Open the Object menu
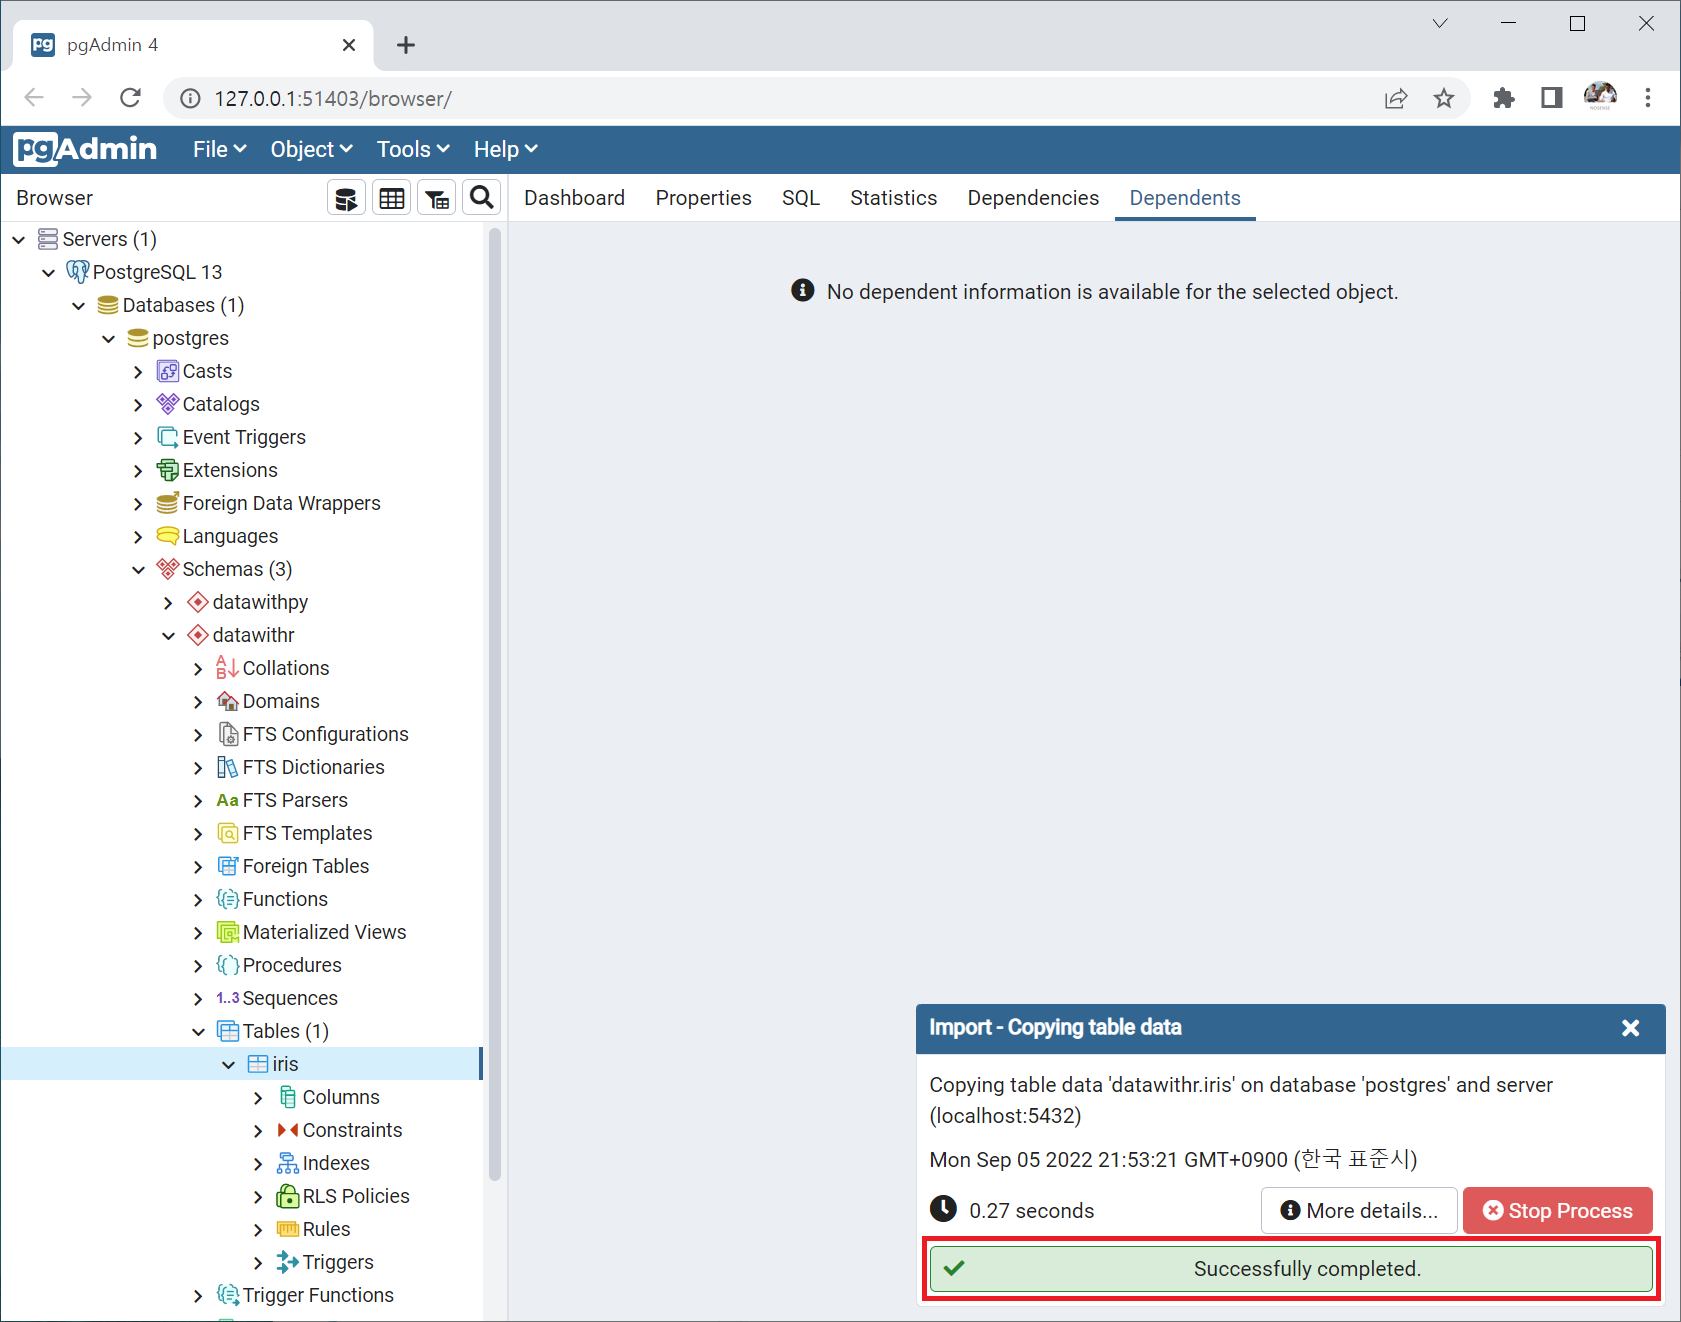1681x1322 pixels. [x=311, y=149]
